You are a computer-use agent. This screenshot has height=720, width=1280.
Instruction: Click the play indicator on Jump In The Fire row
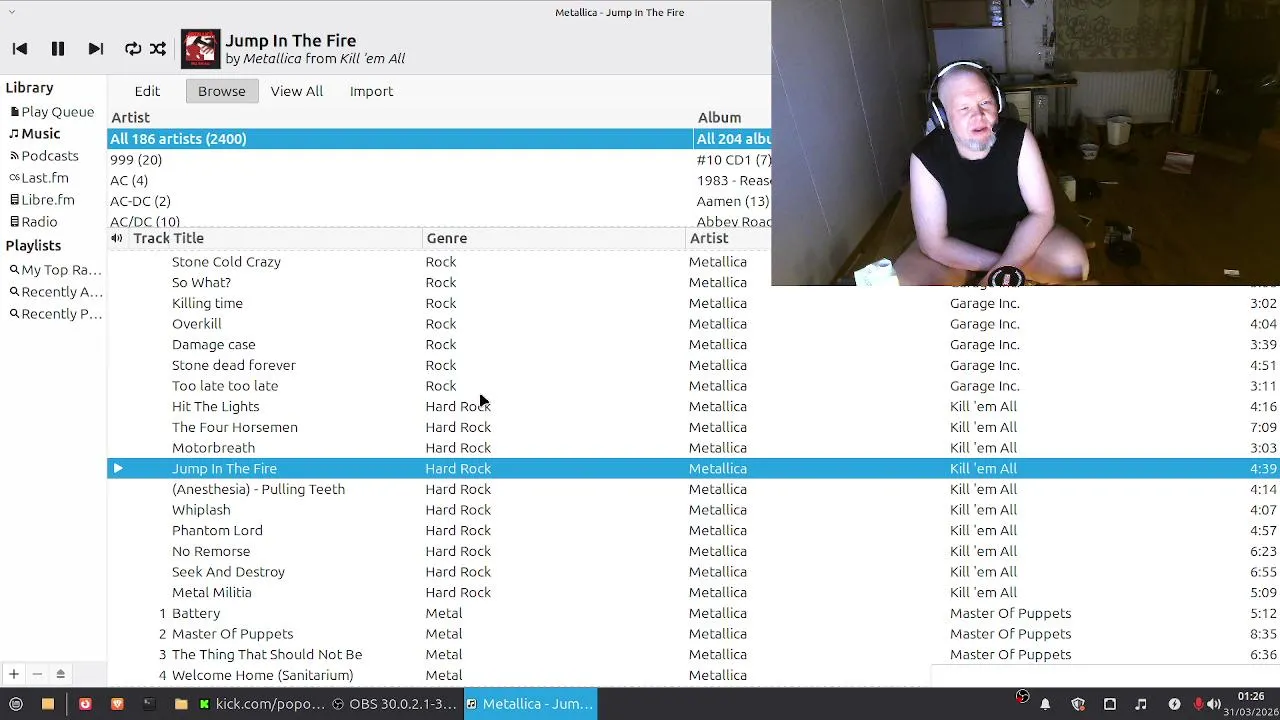coord(118,468)
